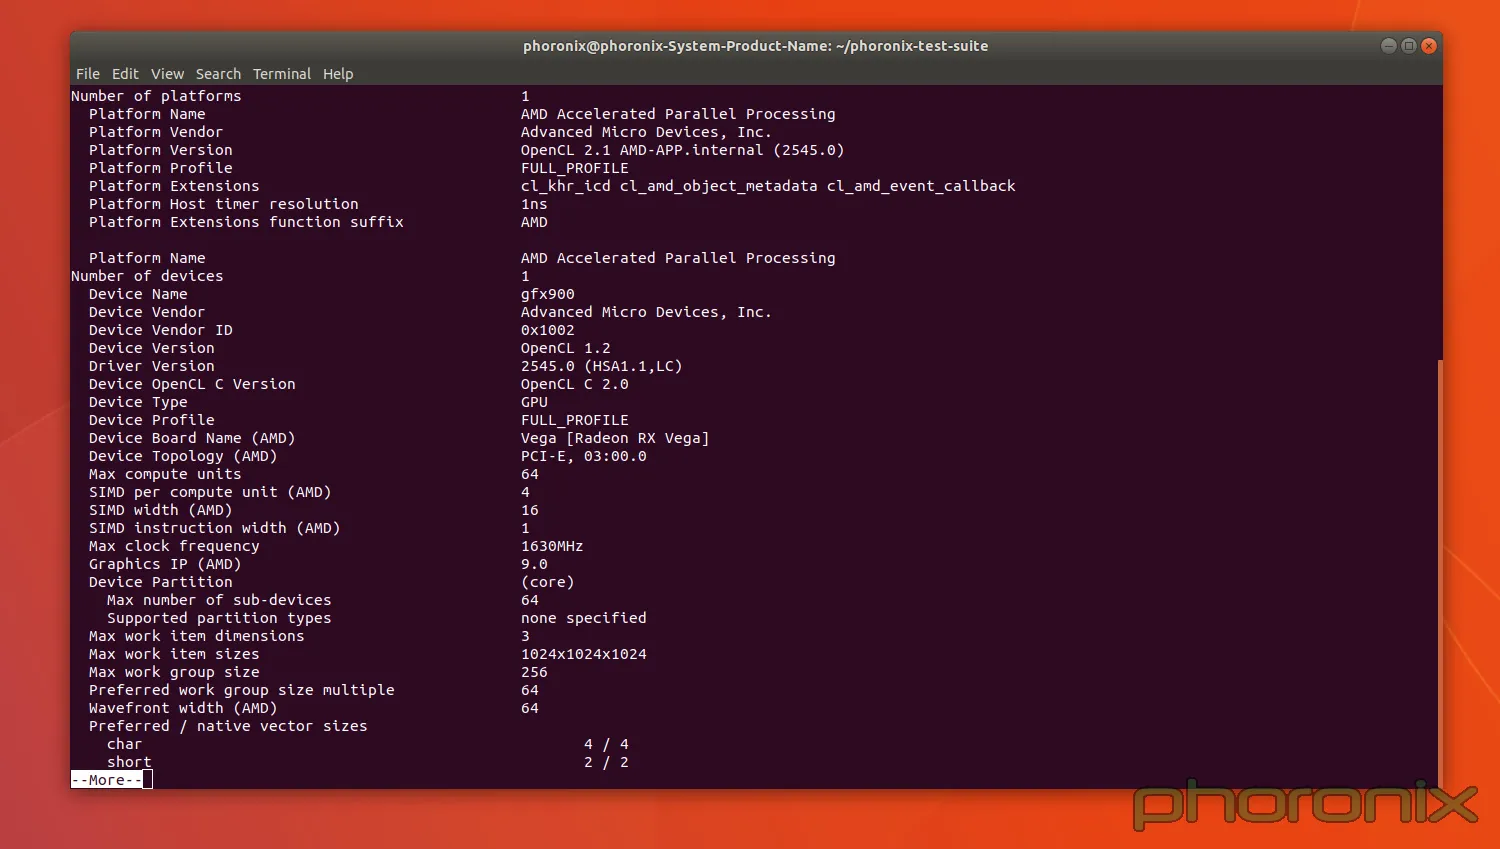Click 'OpenCL 2.1 AMD-APP.internal (2545.0)' value
Image resolution: width=1500 pixels, height=849 pixels.
(682, 150)
